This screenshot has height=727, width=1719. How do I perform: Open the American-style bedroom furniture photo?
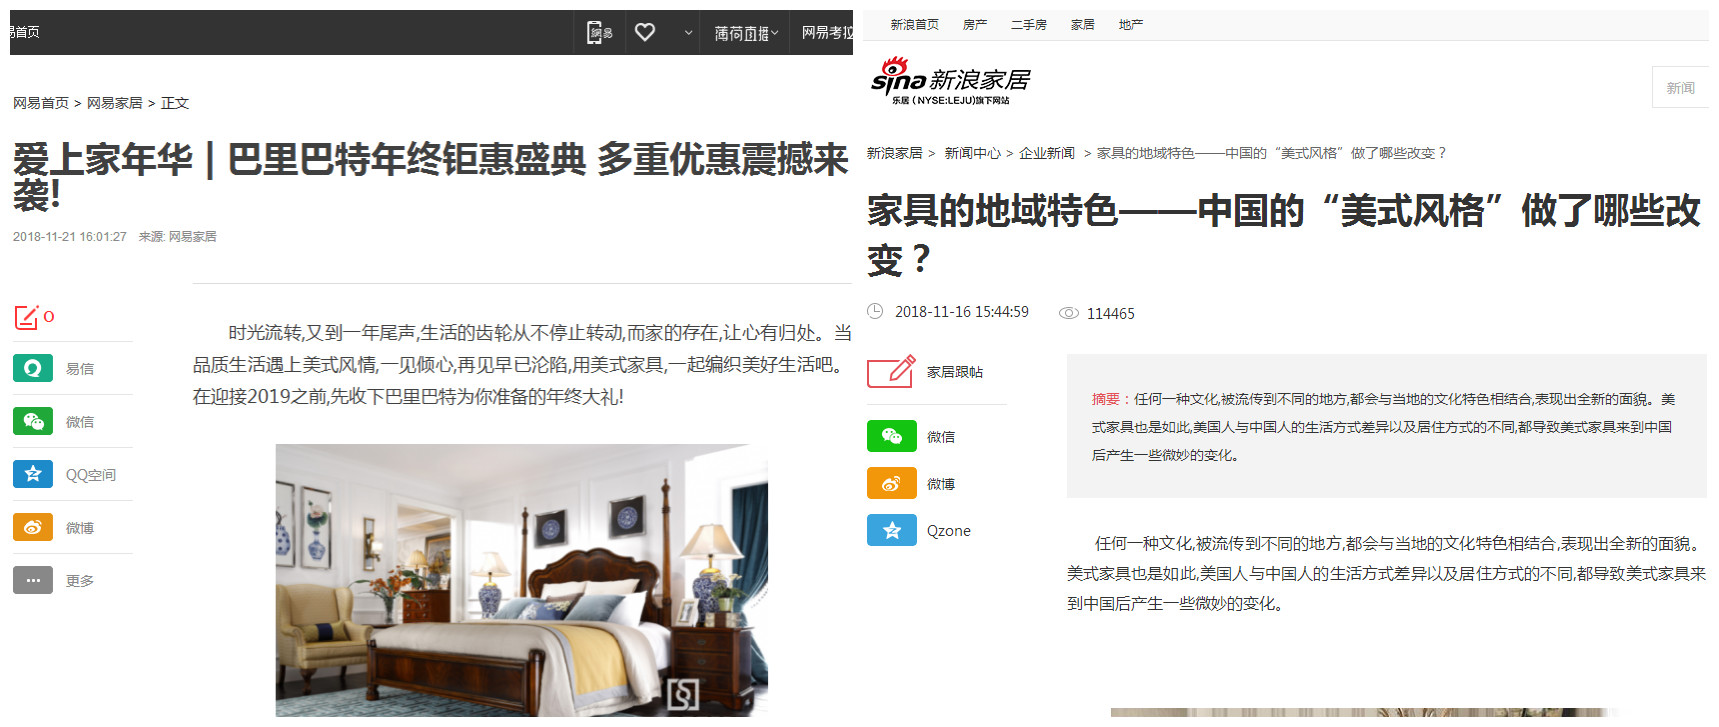[522, 580]
